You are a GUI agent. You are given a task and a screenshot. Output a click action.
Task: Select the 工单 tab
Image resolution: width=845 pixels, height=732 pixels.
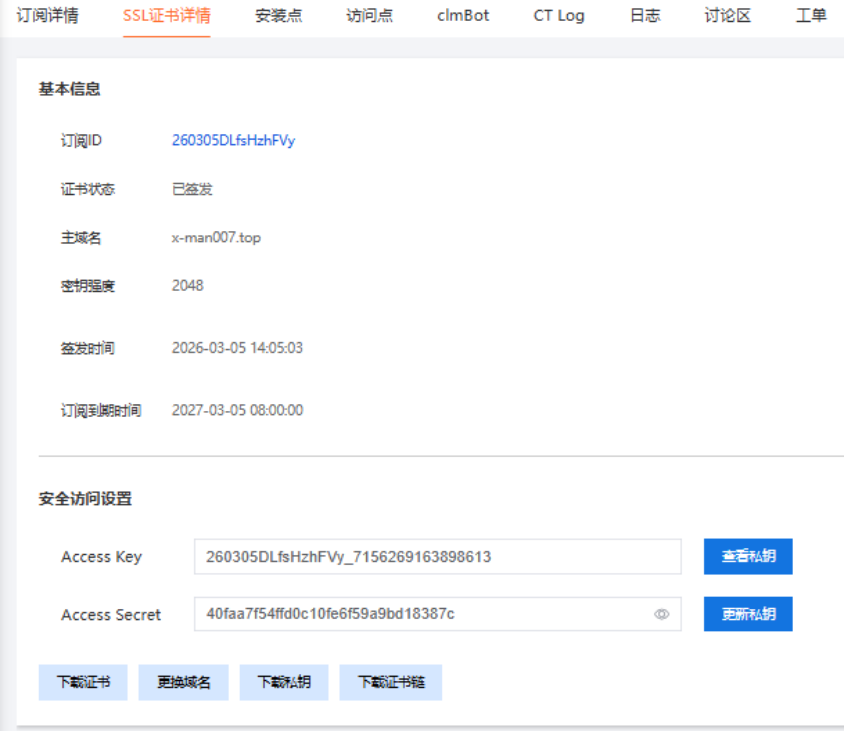[811, 16]
